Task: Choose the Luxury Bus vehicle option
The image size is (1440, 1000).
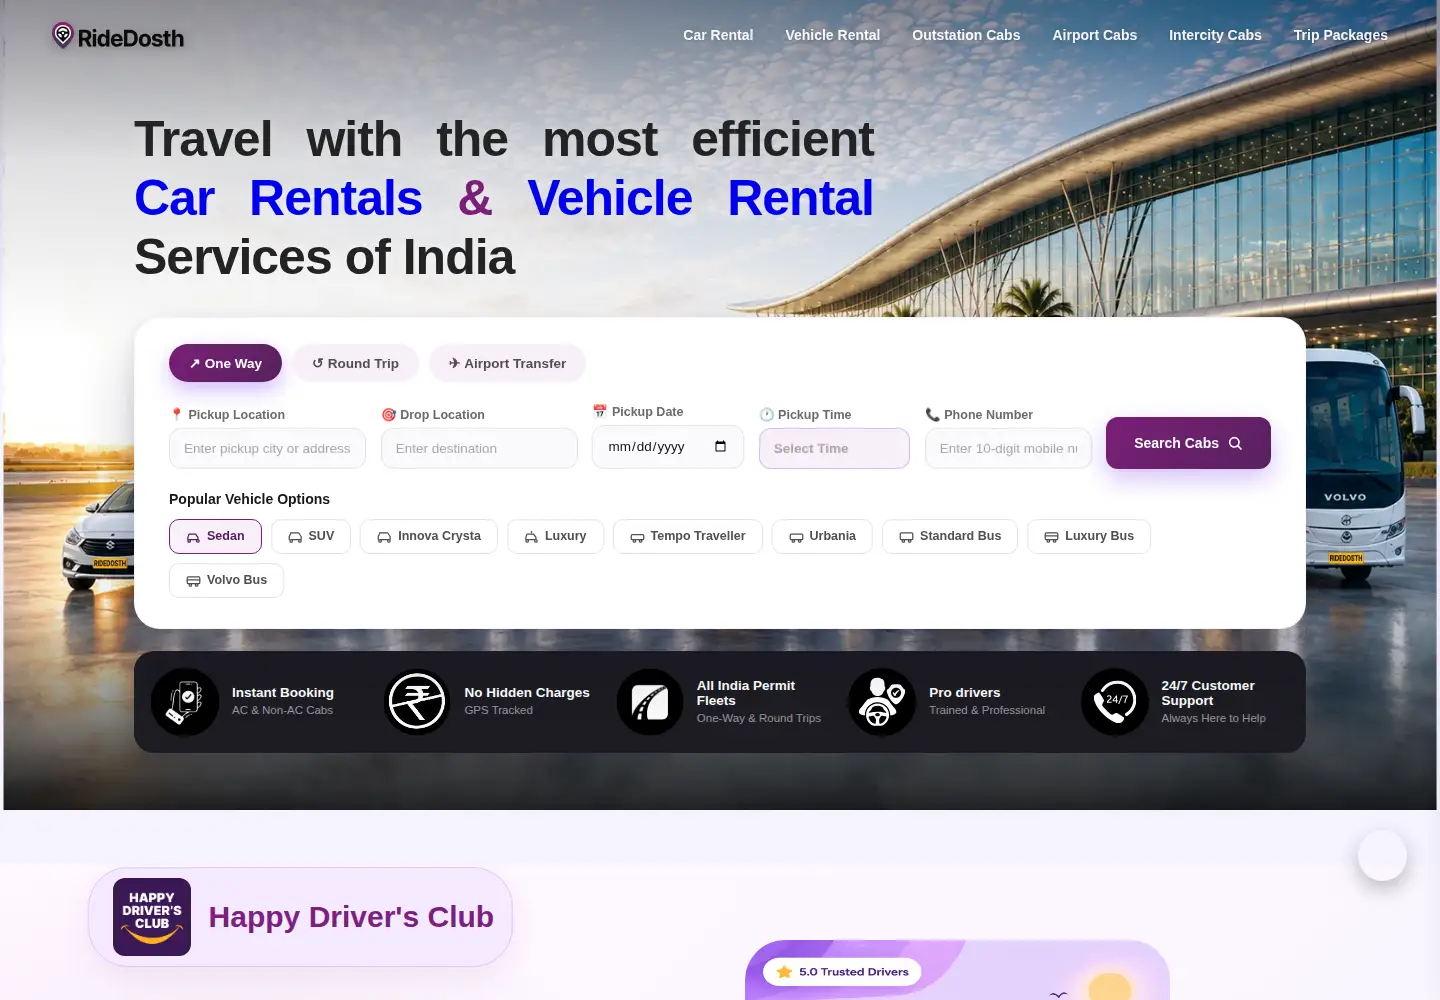Action: 1089,536
